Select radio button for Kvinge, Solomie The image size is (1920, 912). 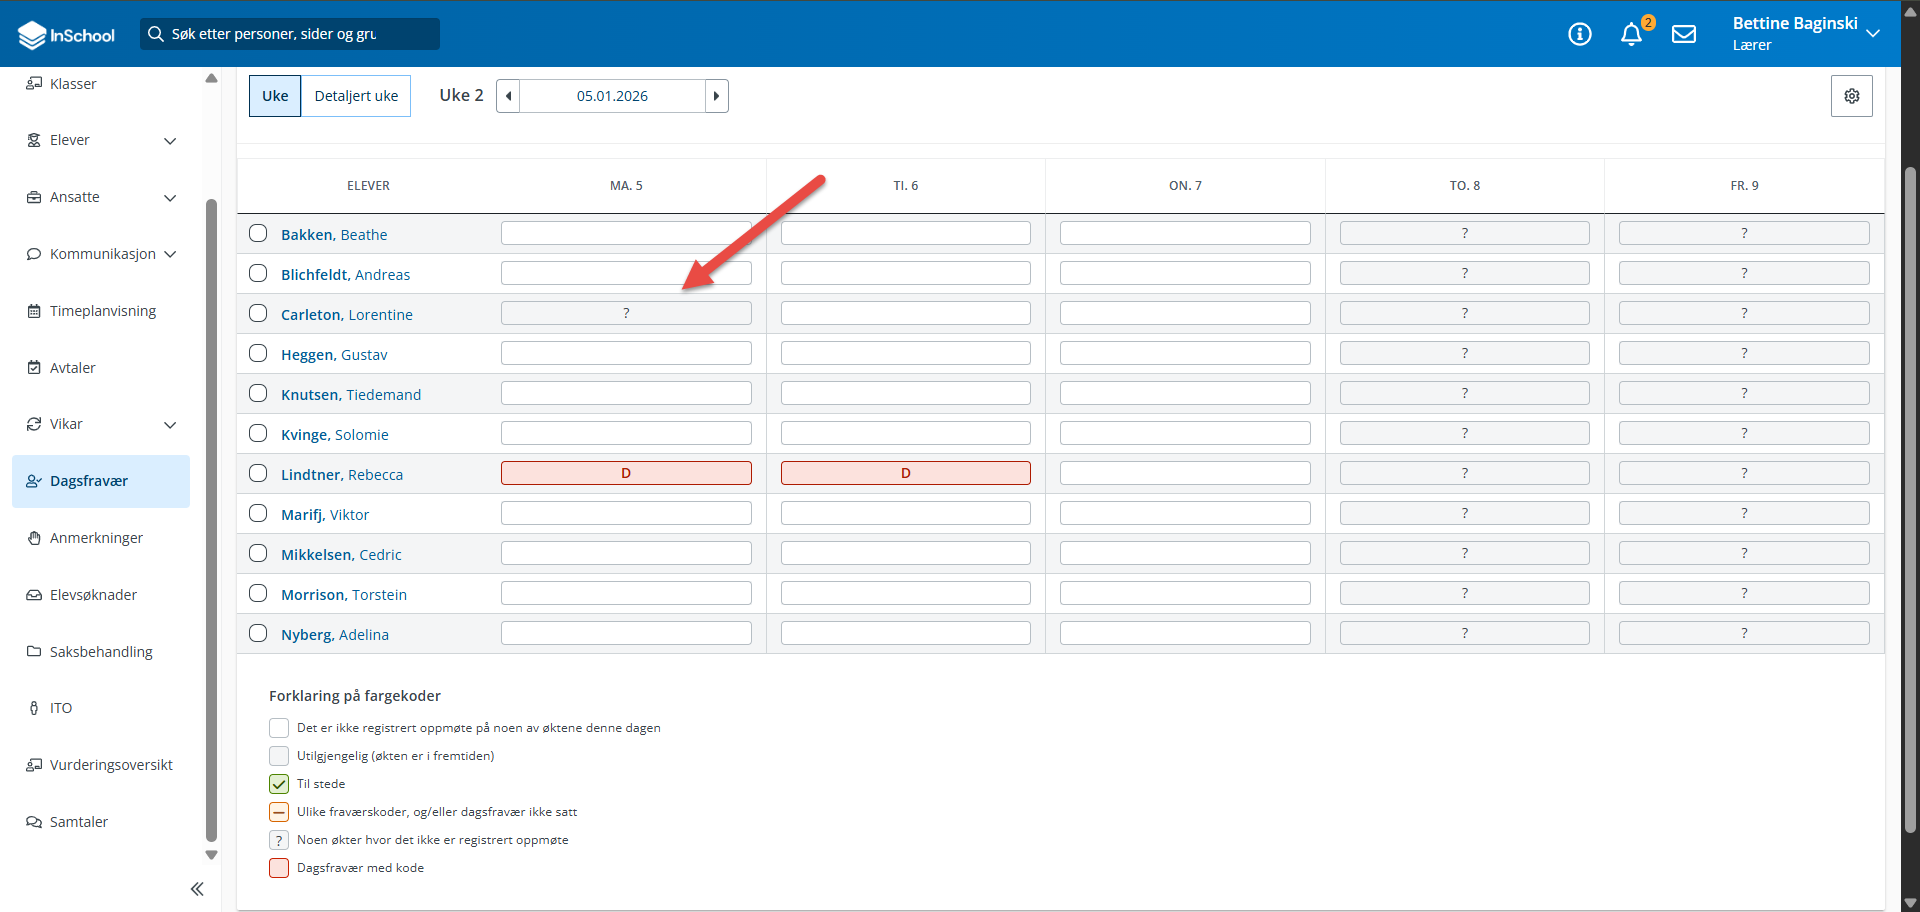(258, 433)
